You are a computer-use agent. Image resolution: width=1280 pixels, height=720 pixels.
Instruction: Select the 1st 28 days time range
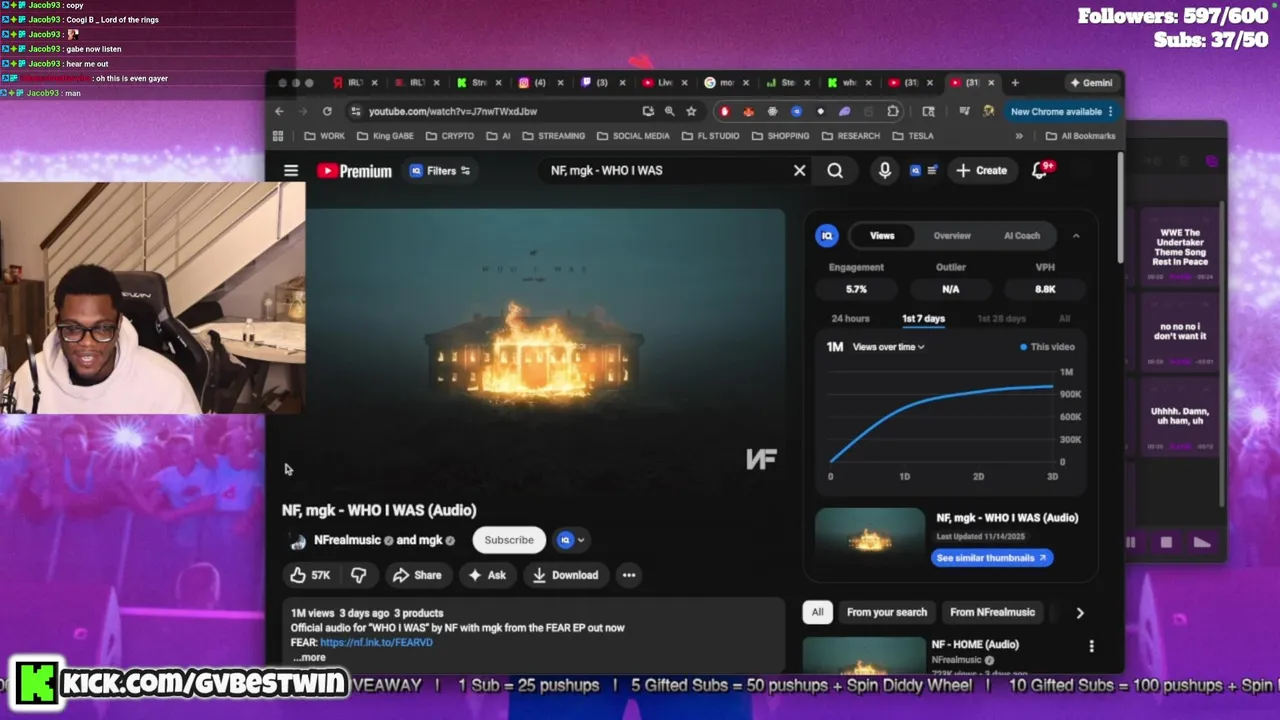(x=1001, y=319)
